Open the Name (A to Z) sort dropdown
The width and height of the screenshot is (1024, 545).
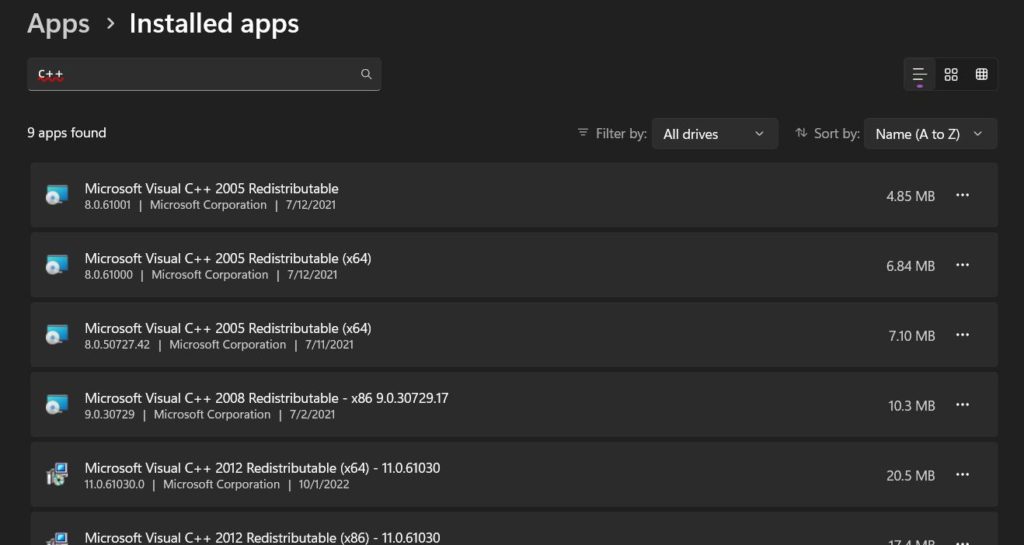930,134
